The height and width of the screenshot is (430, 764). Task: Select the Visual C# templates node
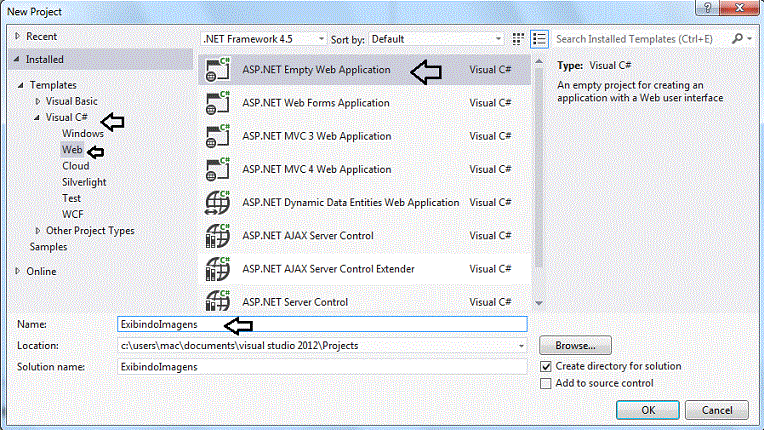pos(66,117)
